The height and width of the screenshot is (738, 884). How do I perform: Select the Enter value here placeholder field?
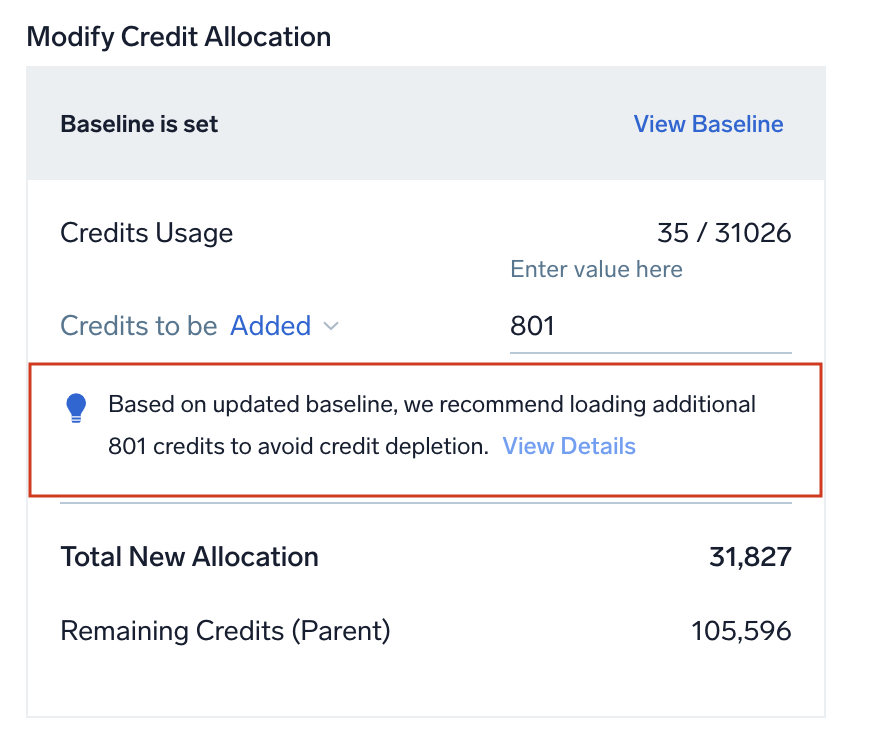pyautogui.click(x=596, y=269)
